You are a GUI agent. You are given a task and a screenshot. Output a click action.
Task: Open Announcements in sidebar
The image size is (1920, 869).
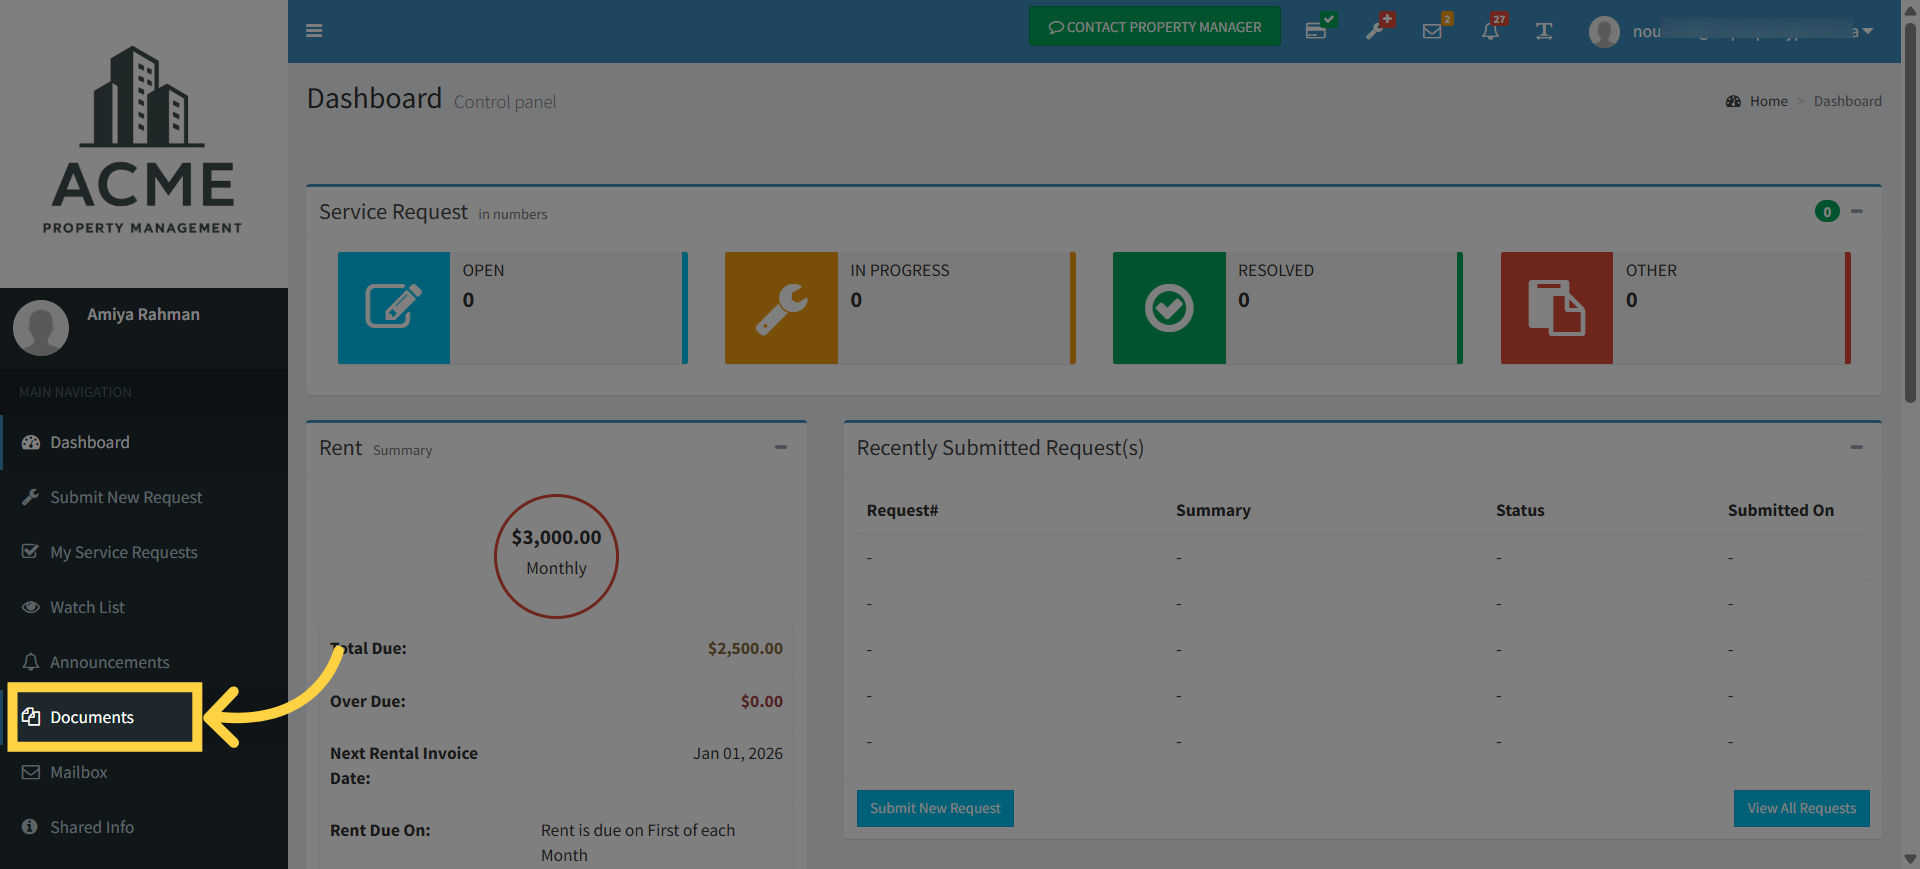click(x=144, y=662)
